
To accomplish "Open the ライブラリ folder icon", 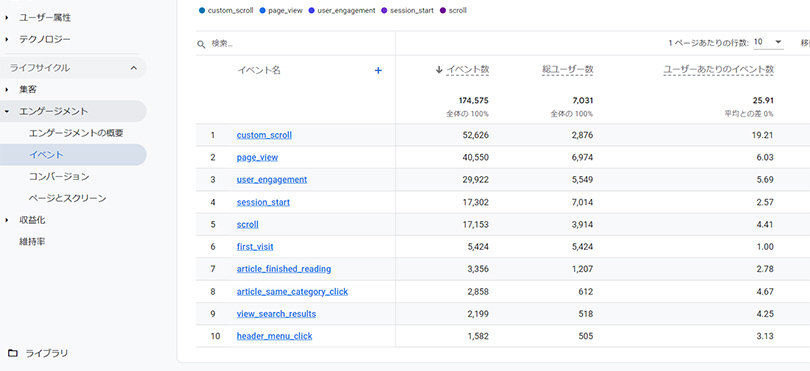I will click(x=13, y=353).
